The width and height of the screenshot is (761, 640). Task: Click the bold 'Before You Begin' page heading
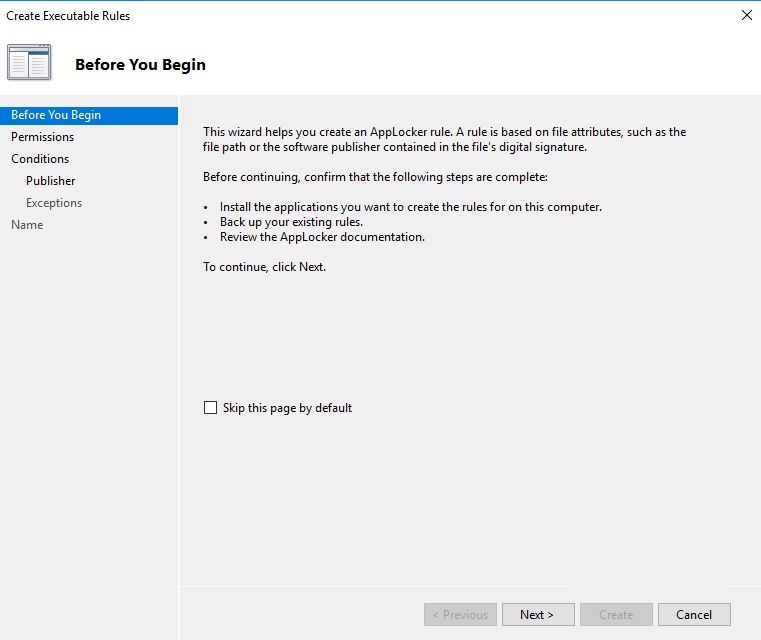point(140,65)
